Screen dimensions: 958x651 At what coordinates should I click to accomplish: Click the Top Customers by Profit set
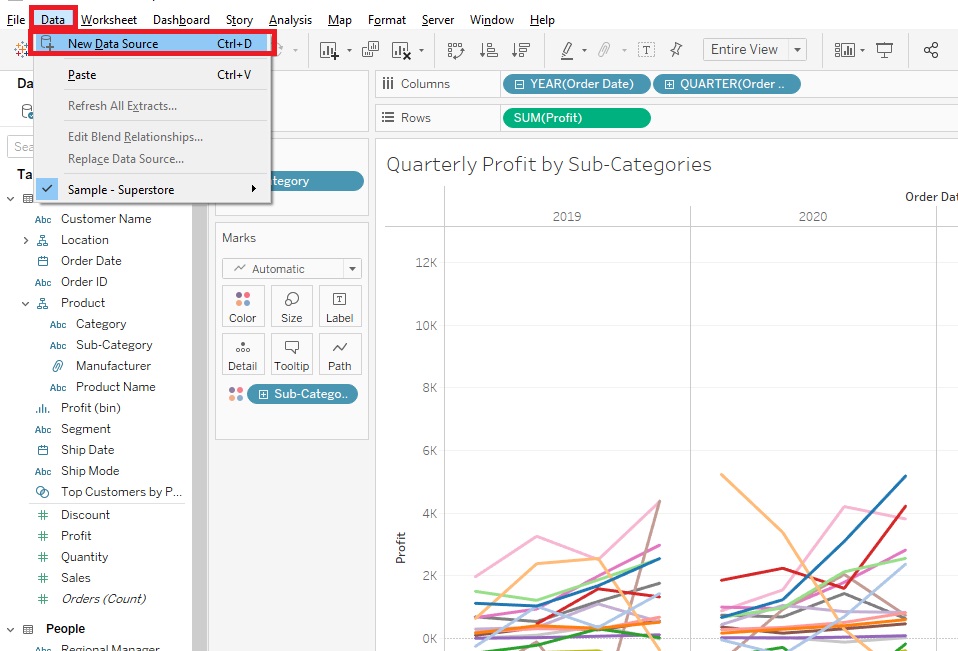pos(121,492)
